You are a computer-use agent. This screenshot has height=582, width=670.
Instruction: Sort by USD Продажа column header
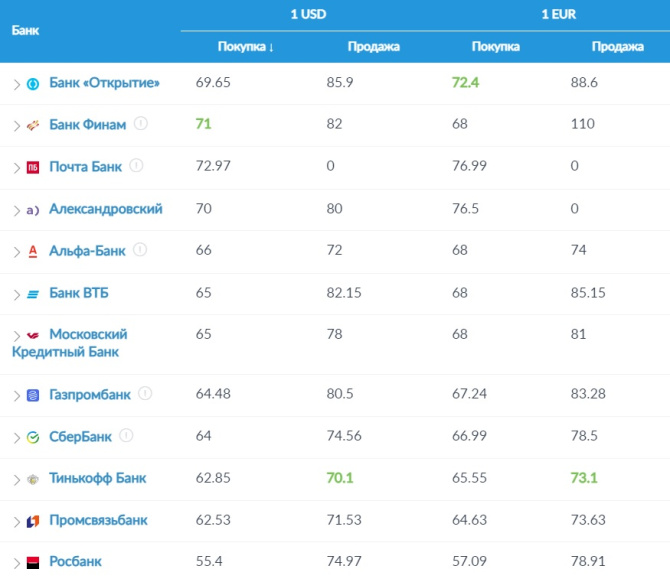tap(373, 46)
